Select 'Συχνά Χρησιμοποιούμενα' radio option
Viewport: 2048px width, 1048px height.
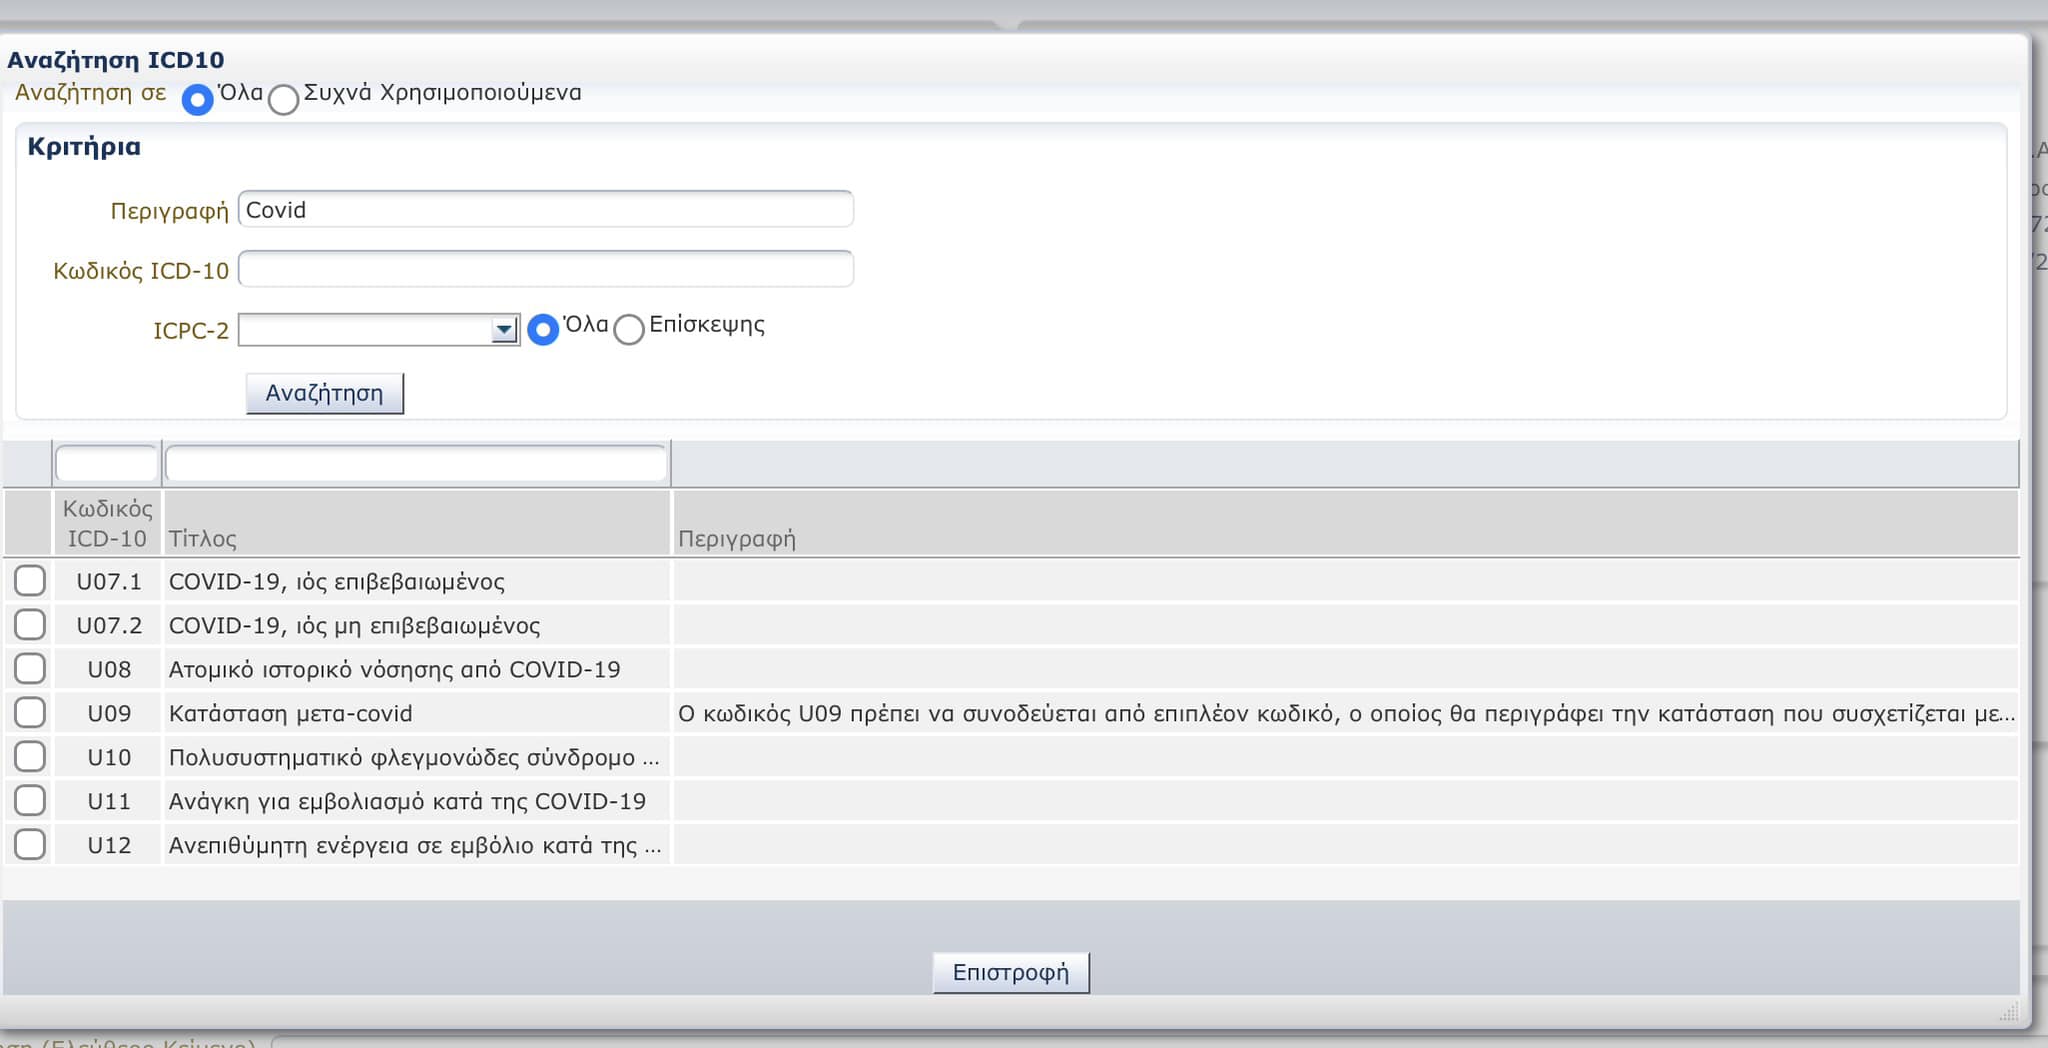(283, 100)
